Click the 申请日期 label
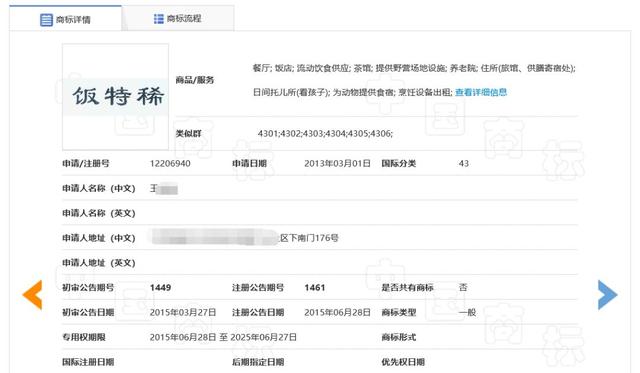 coord(249,164)
